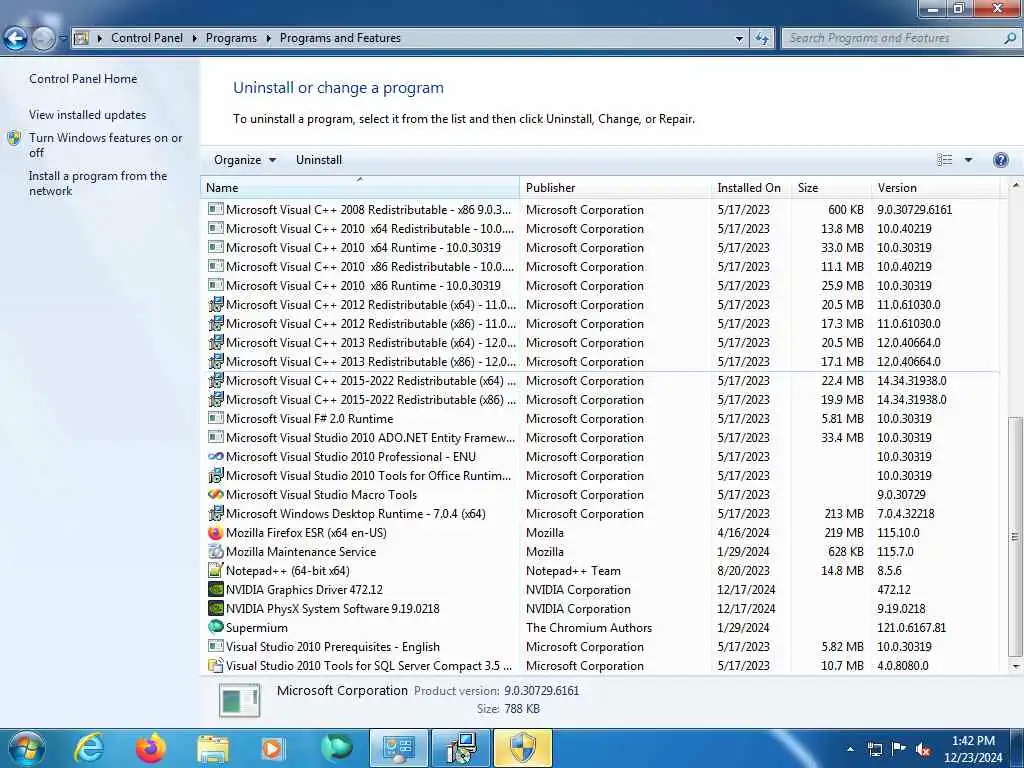
Task: Open the Windows Start button
Action: [25, 748]
